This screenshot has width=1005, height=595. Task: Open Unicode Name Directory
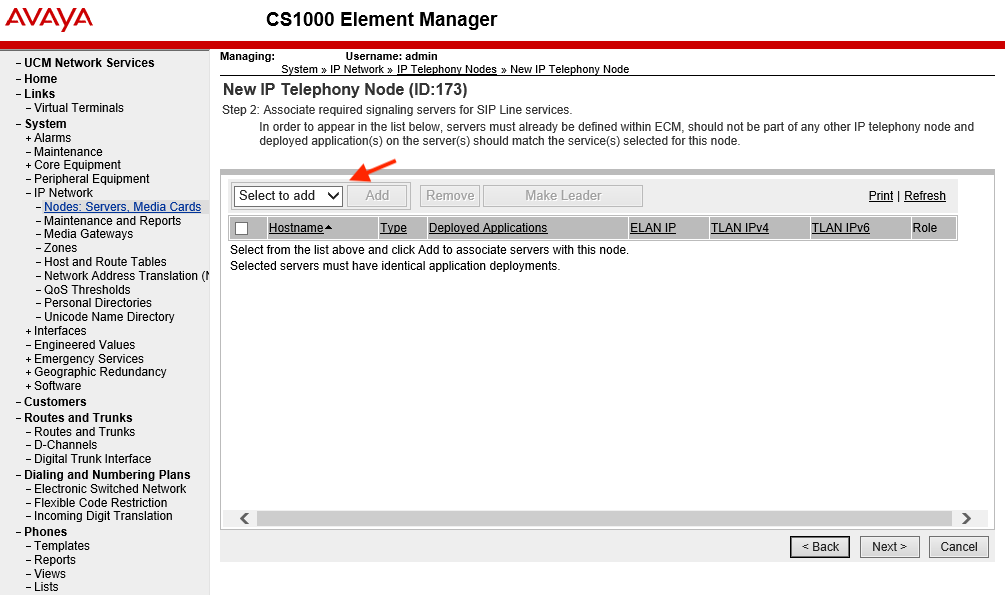(109, 317)
